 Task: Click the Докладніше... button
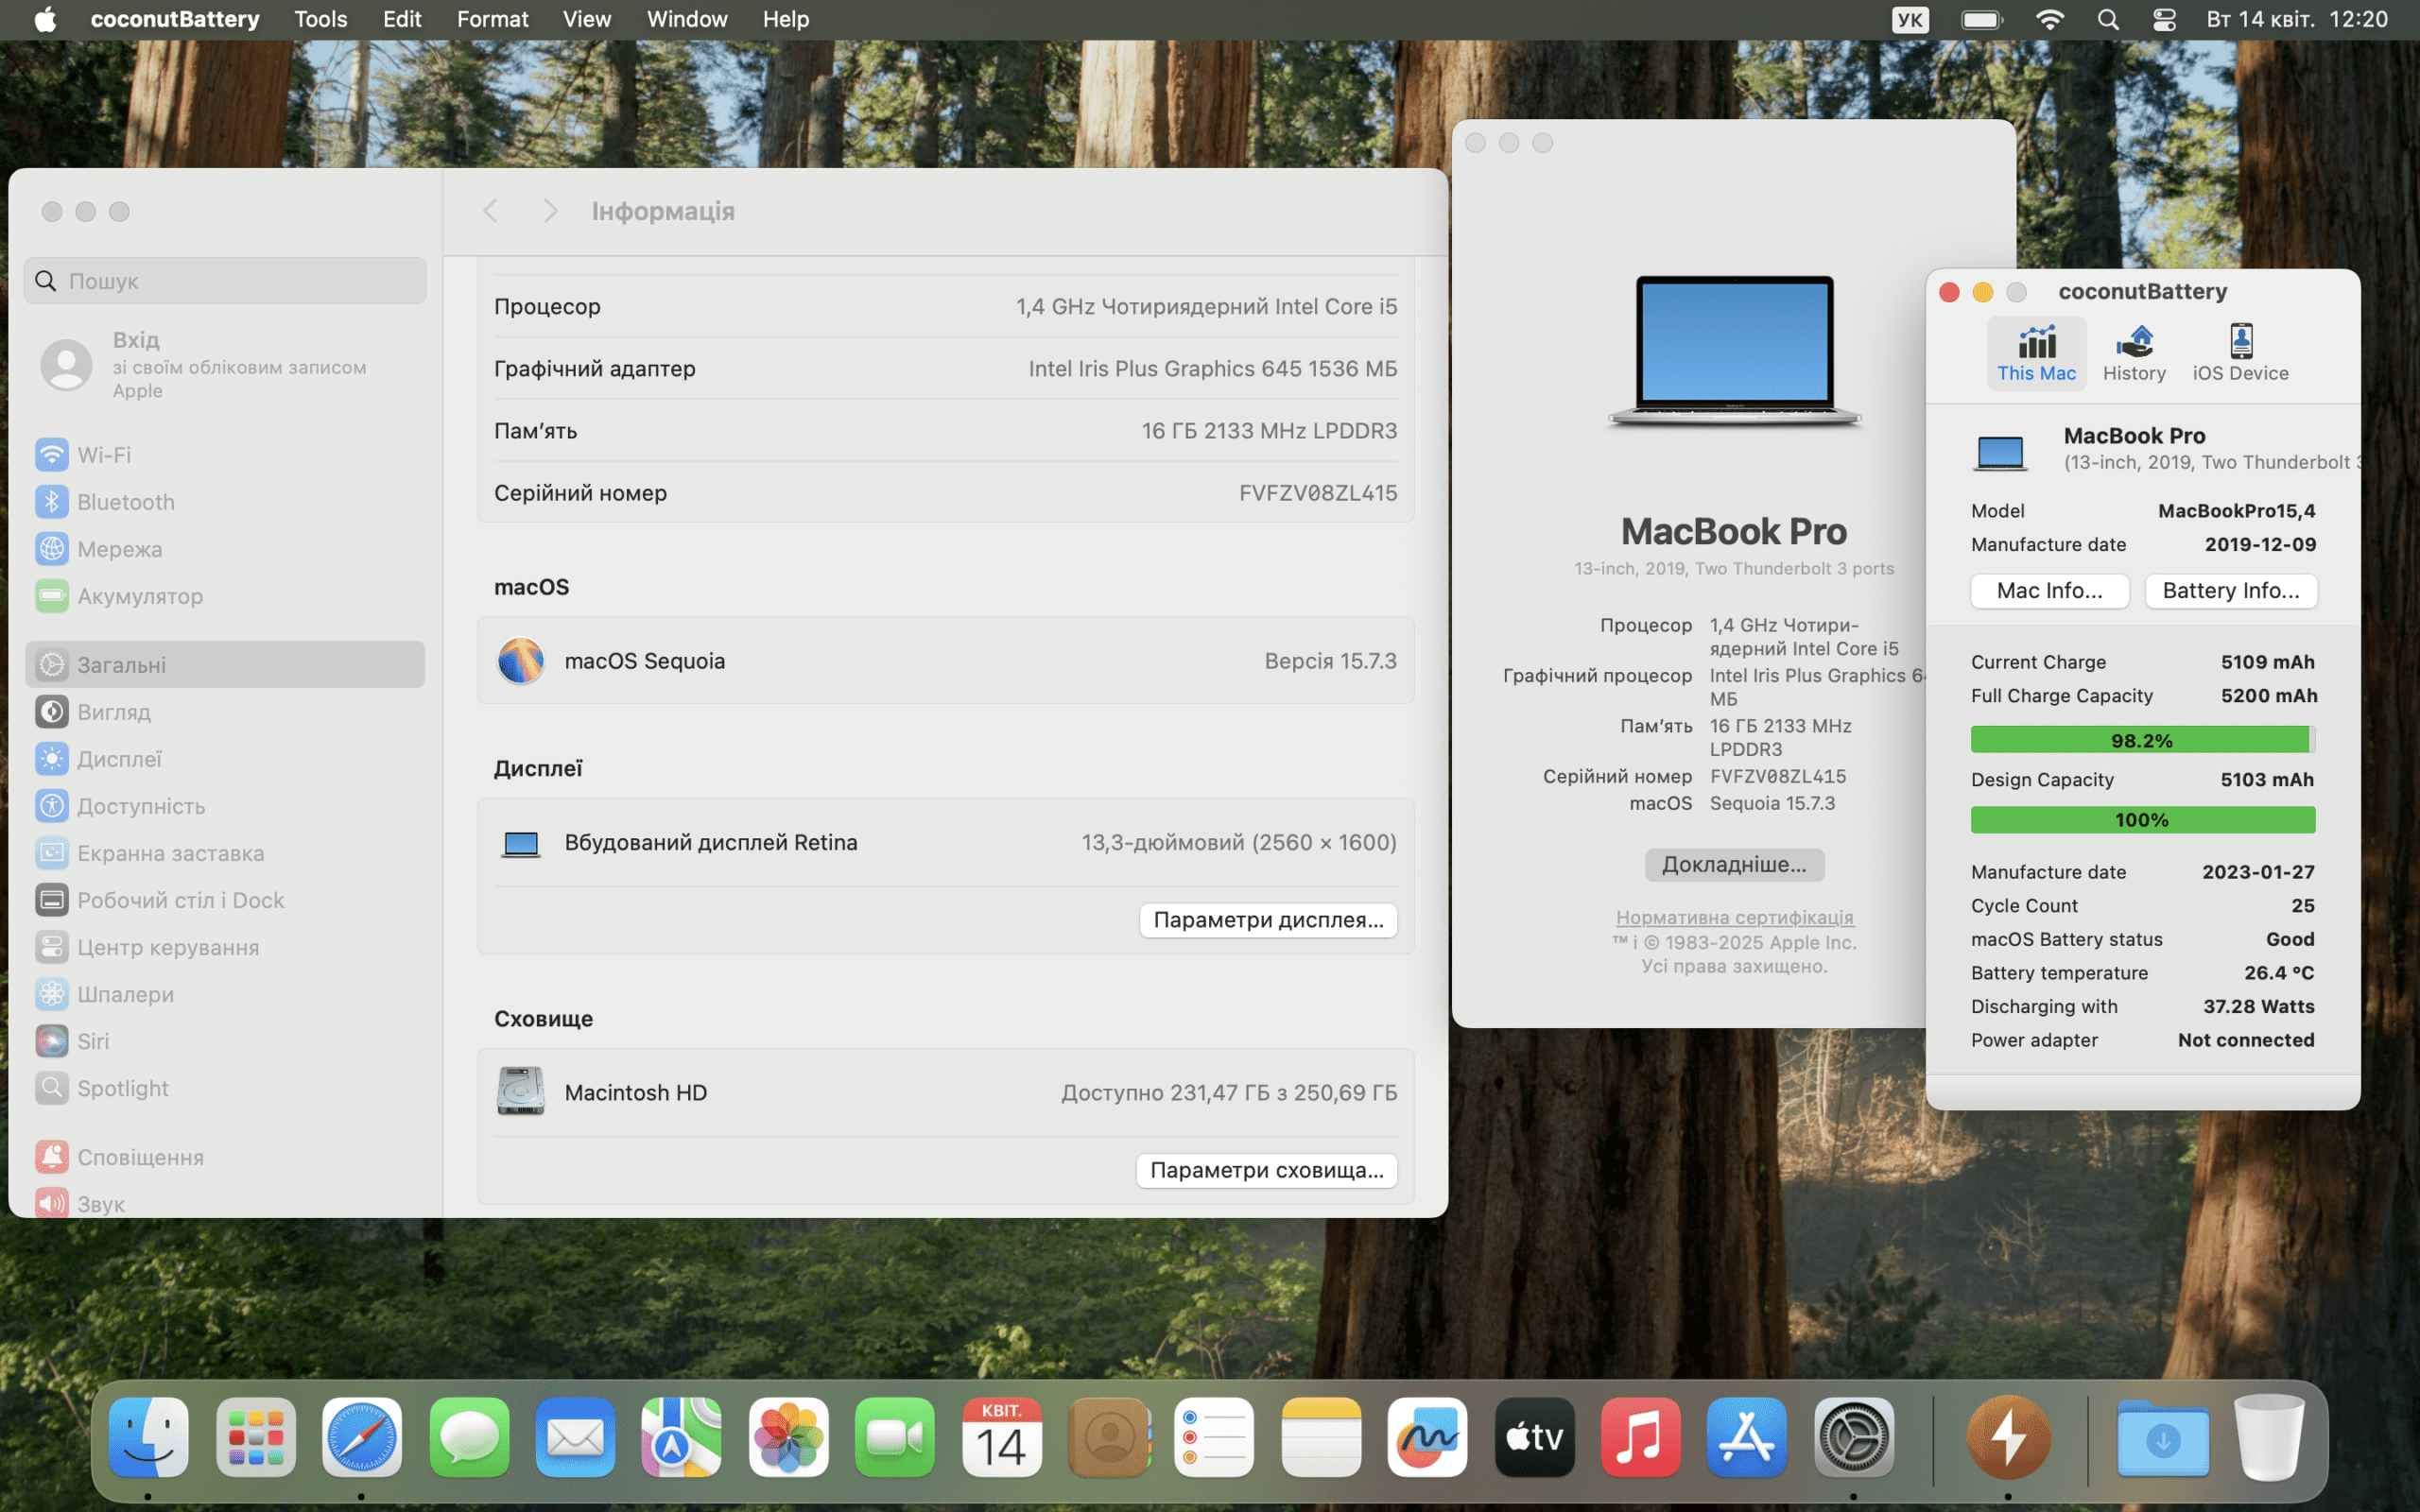point(1734,865)
